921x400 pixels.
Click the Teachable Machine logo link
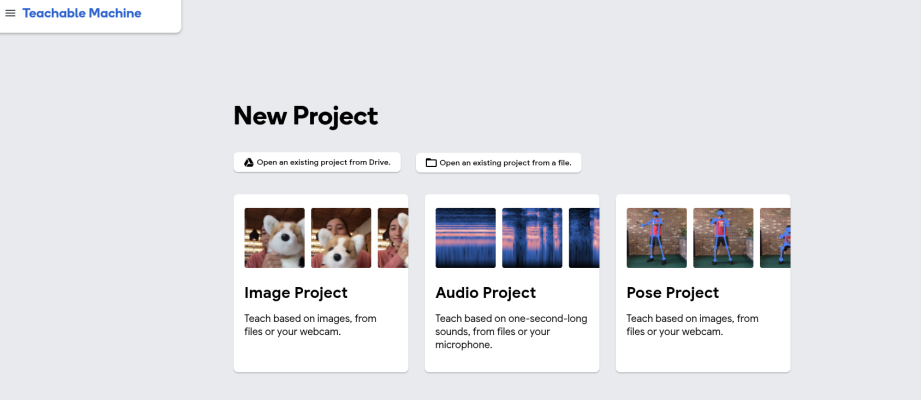(82, 13)
